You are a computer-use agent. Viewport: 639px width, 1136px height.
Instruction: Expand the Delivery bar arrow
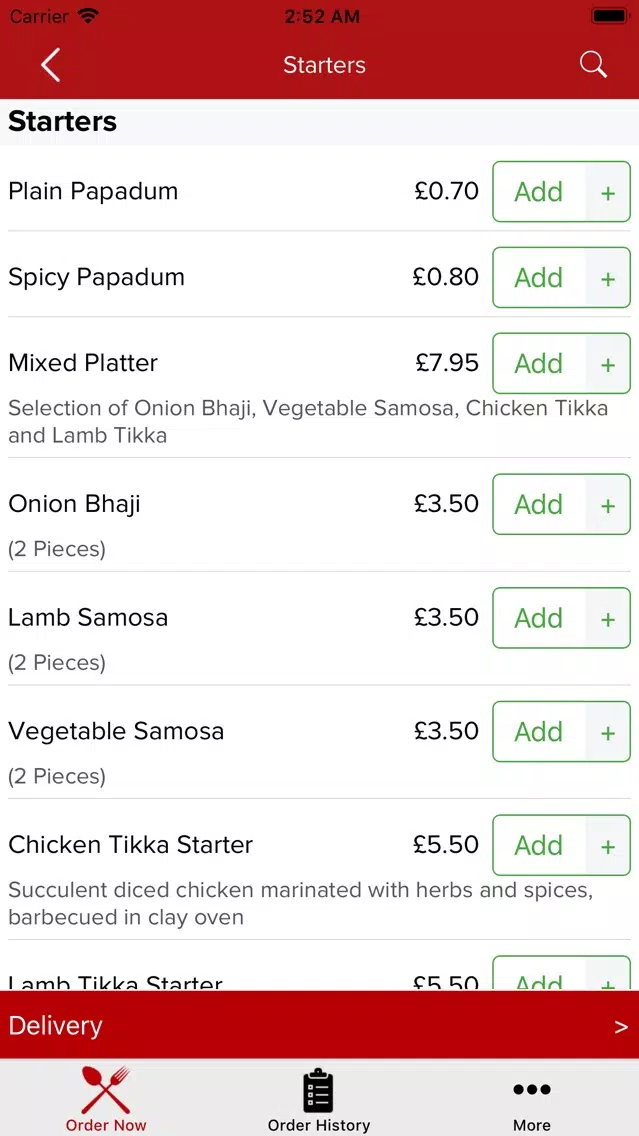tap(621, 1027)
